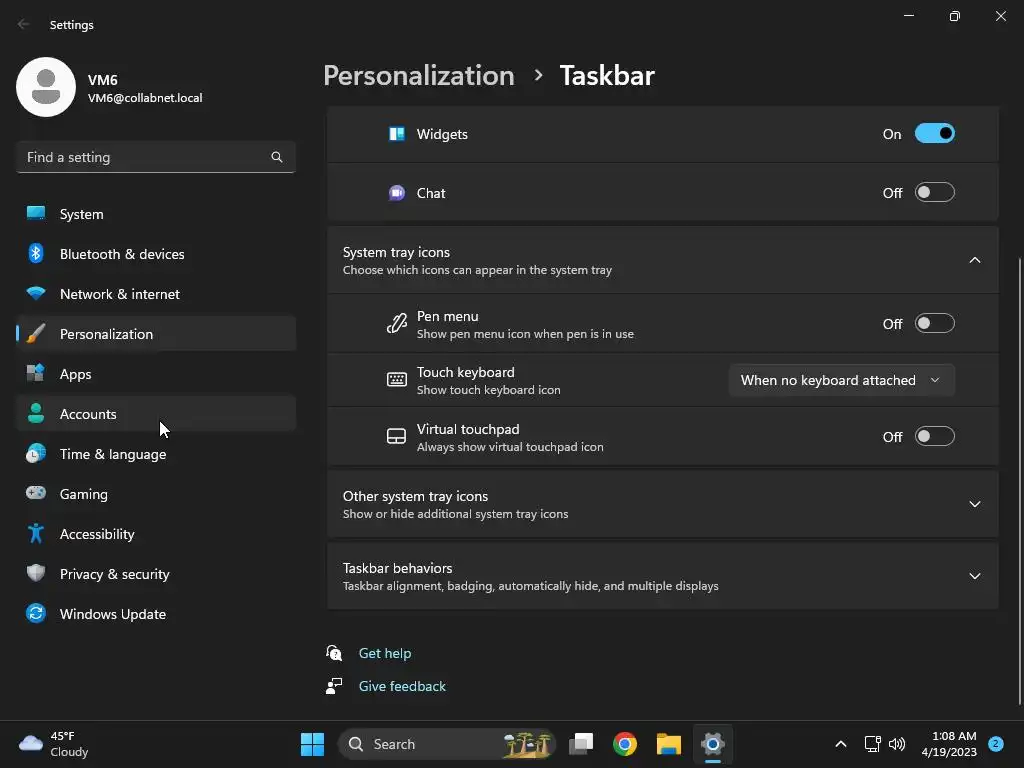This screenshot has height=768, width=1024.
Task: Go to Time & language settings
Action: coord(155,454)
